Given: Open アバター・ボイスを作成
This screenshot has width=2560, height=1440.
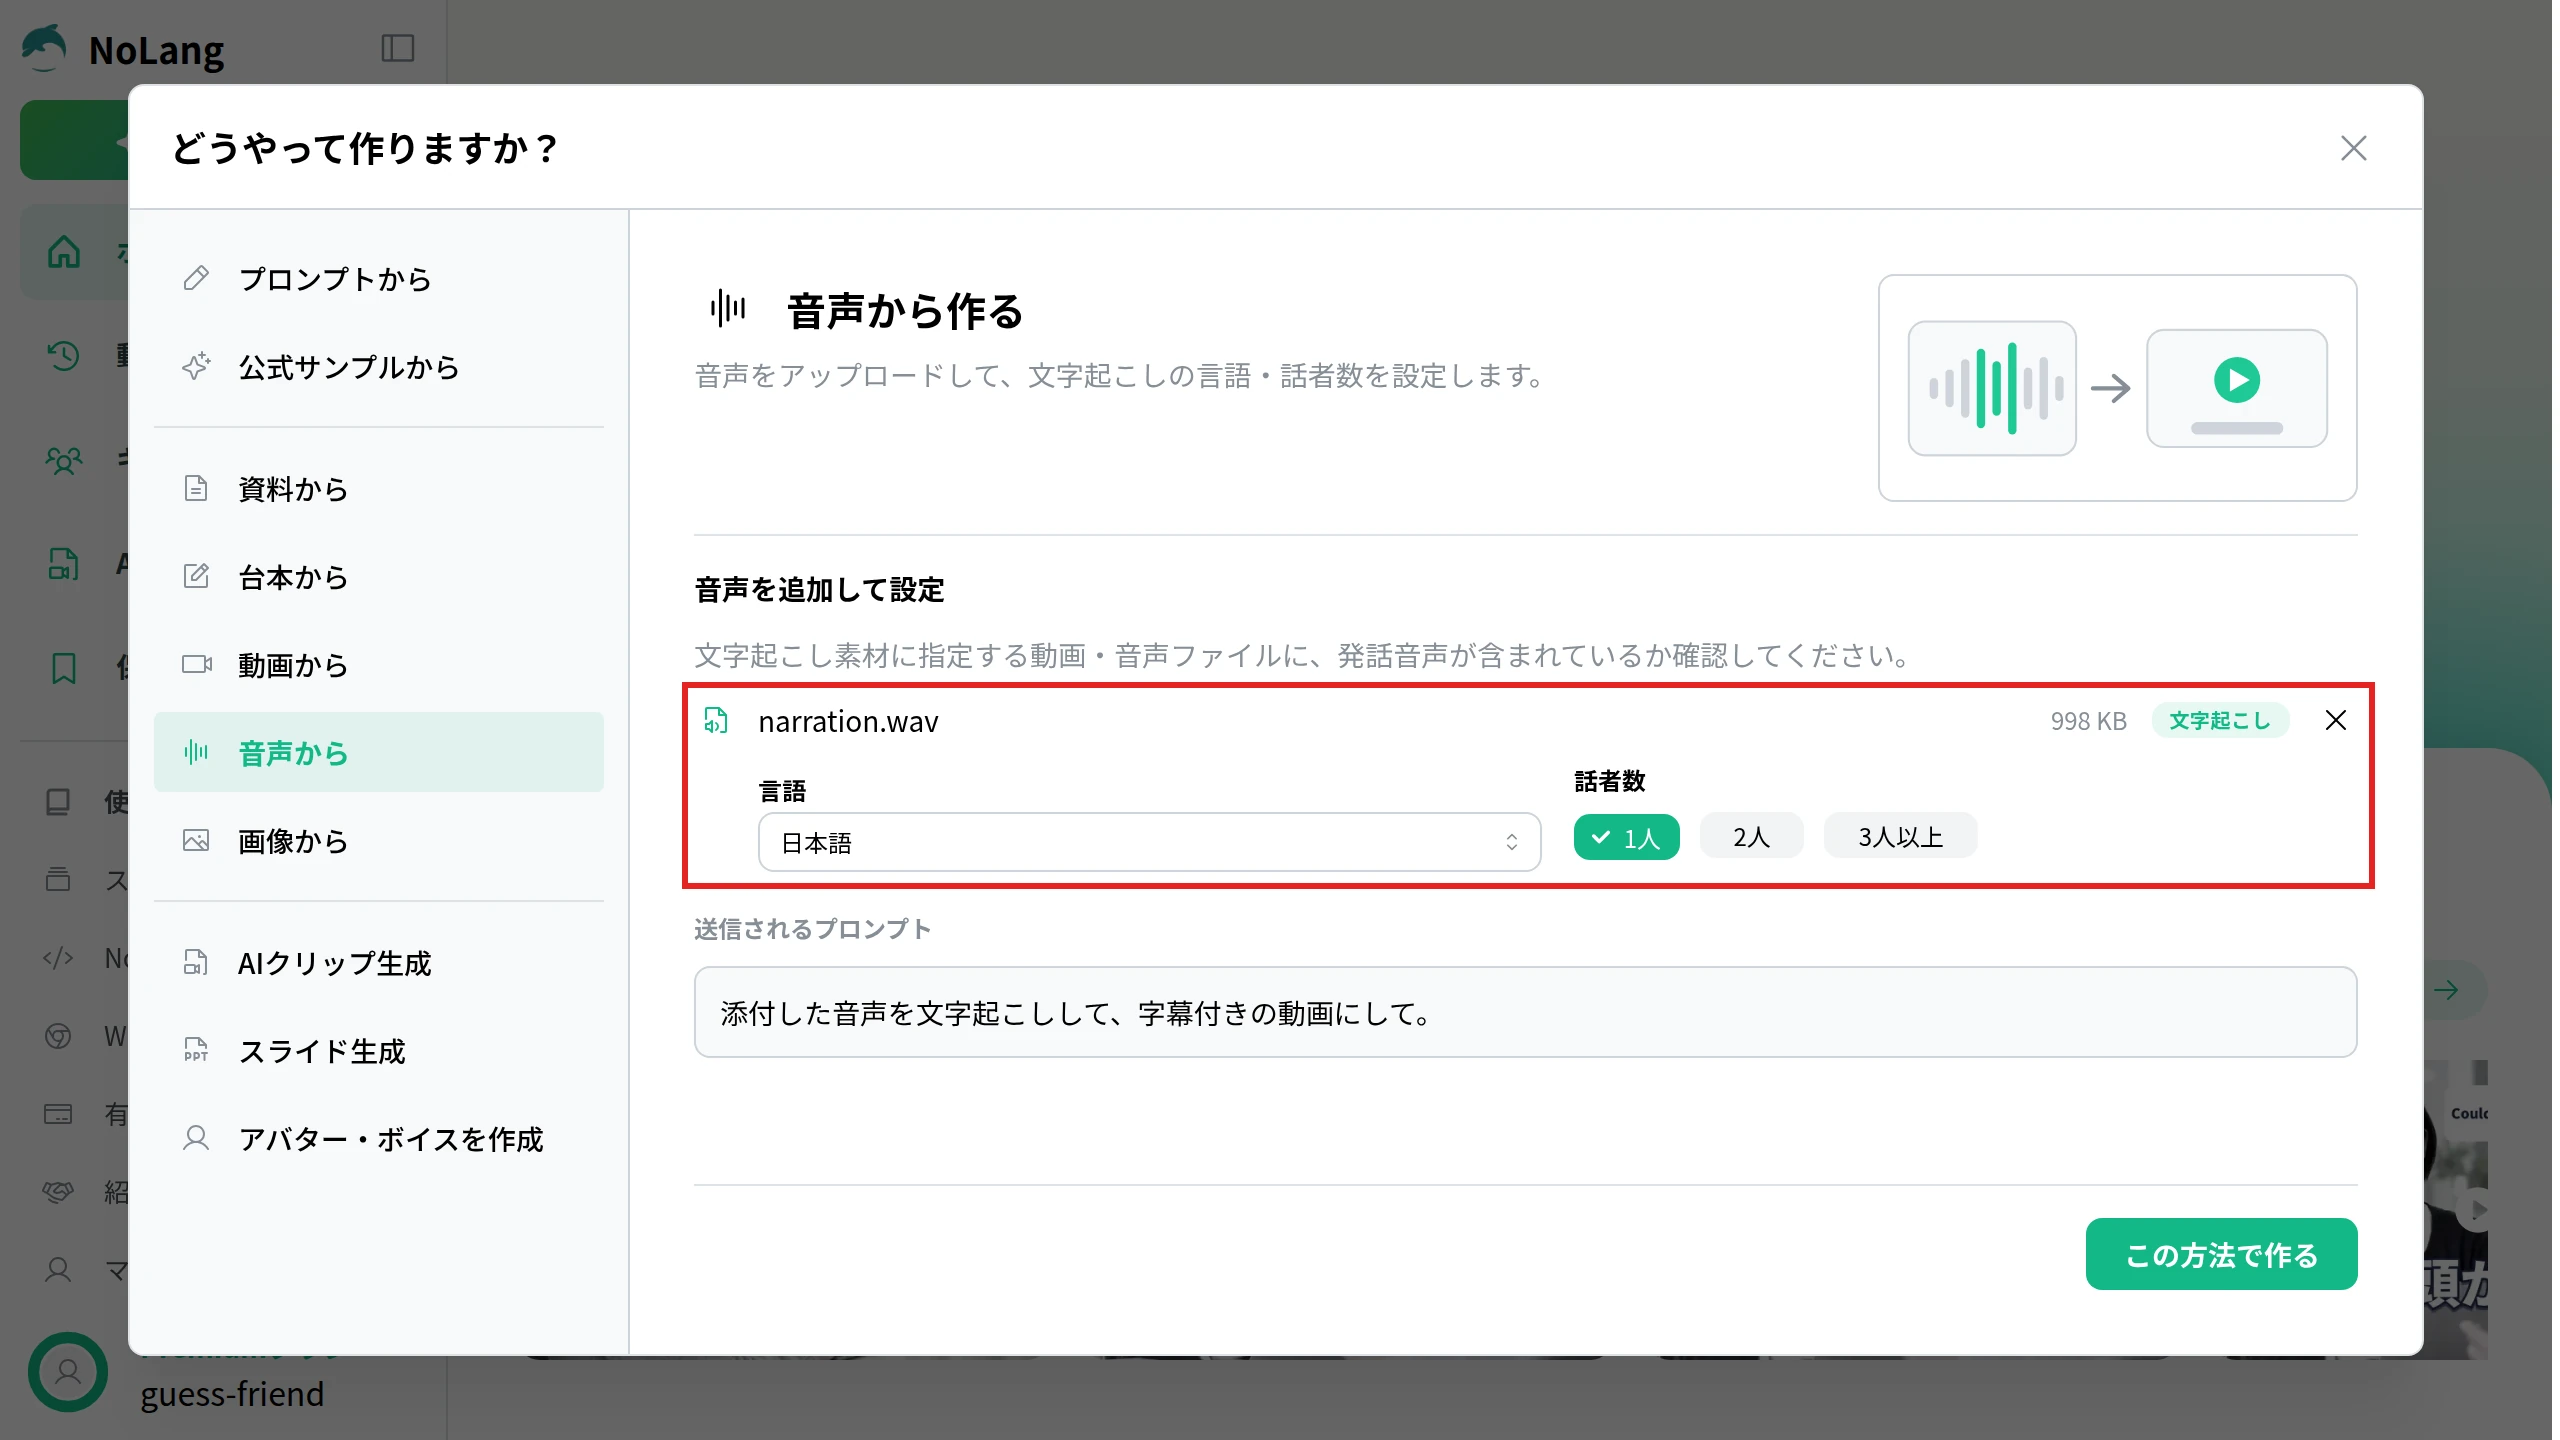Looking at the screenshot, I should tap(378, 1138).
